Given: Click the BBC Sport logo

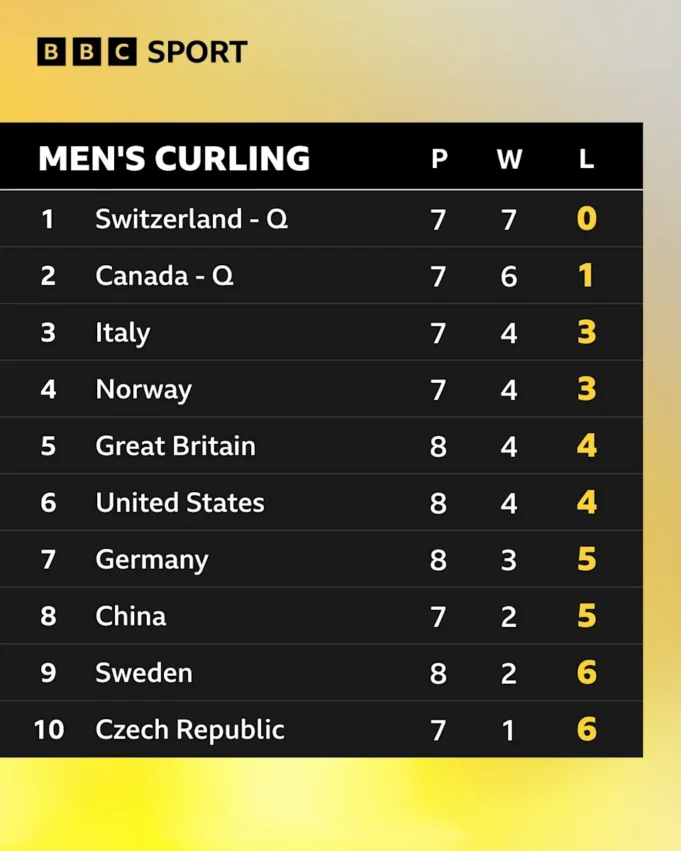Looking at the screenshot, I should [x=142, y=52].
